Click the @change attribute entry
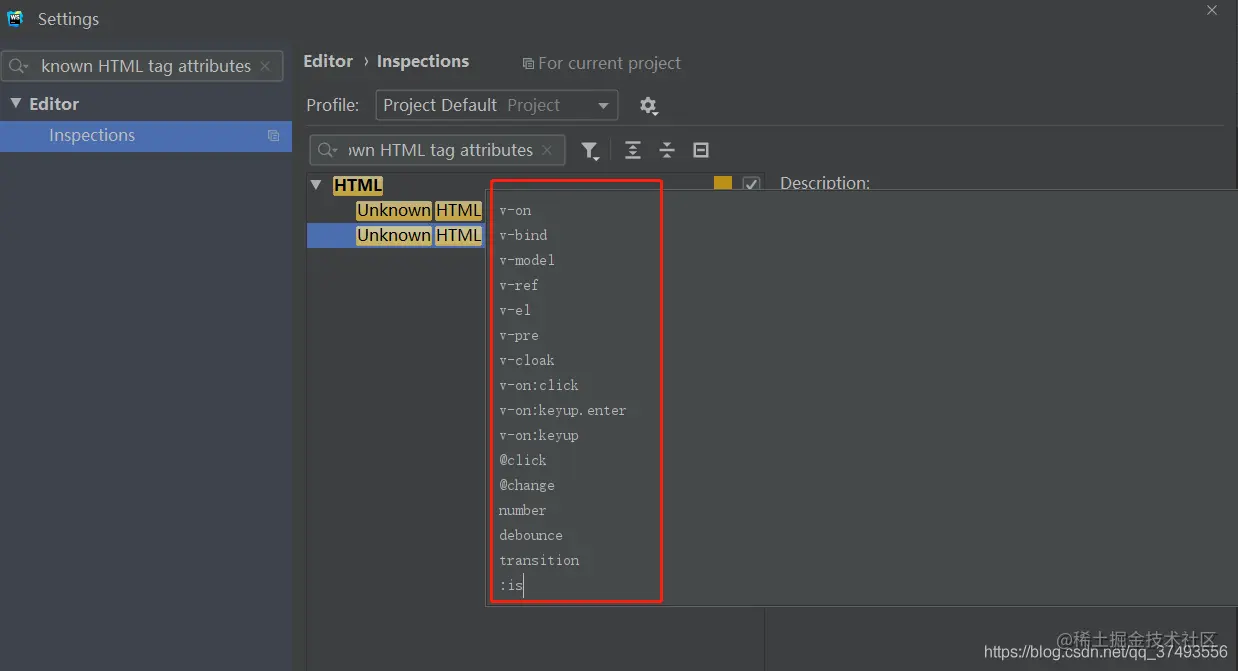Viewport: 1238px width, 671px height. pos(527,485)
